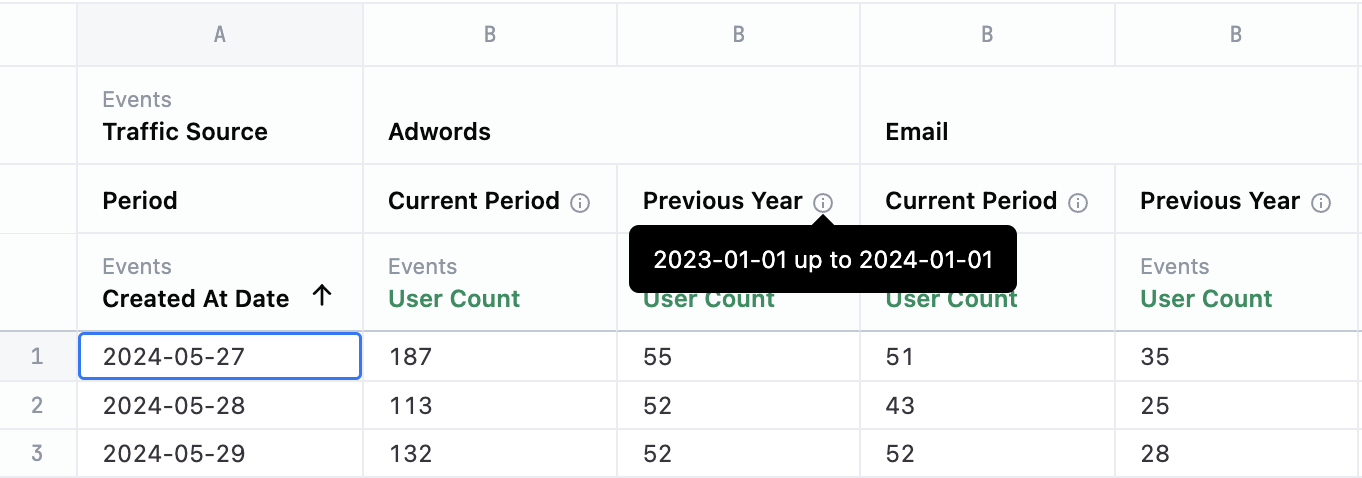This screenshot has width=1362, height=478.
Task: Select row number 1
Action: coord(37,356)
